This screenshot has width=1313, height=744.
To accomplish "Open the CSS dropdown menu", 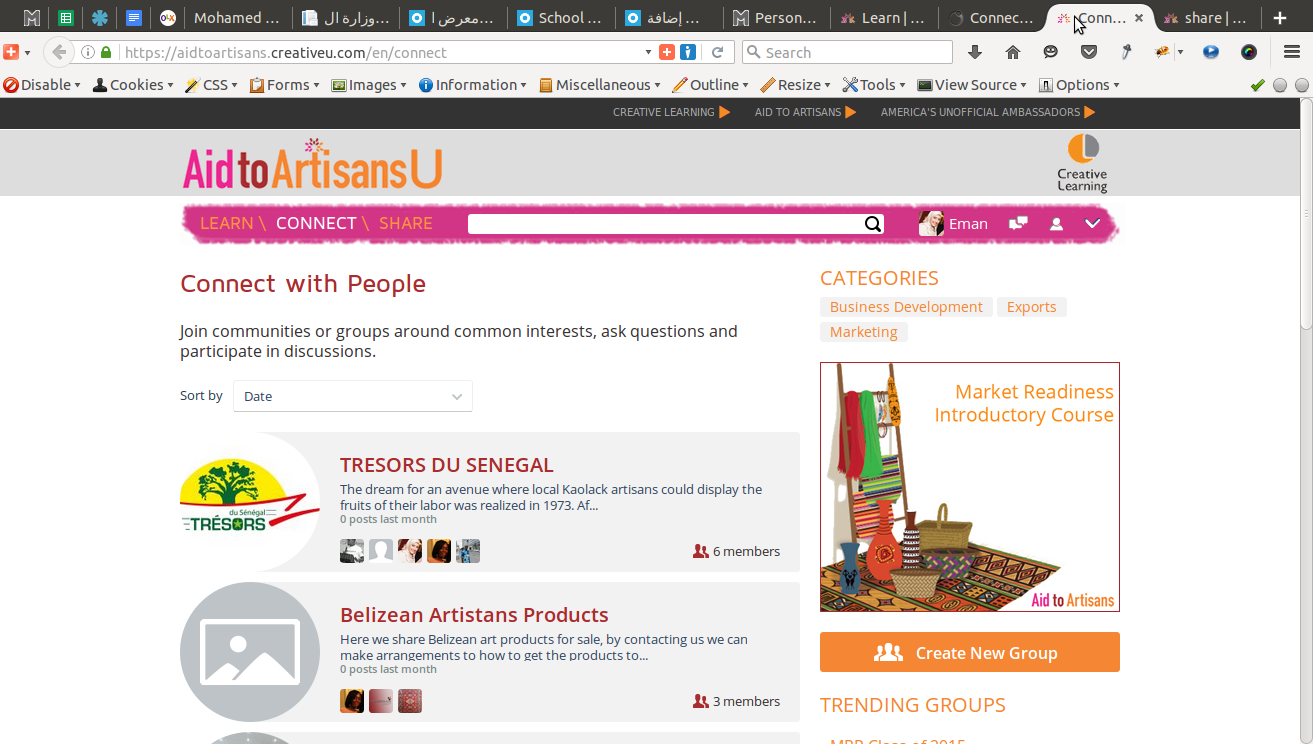I will [211, 85].
